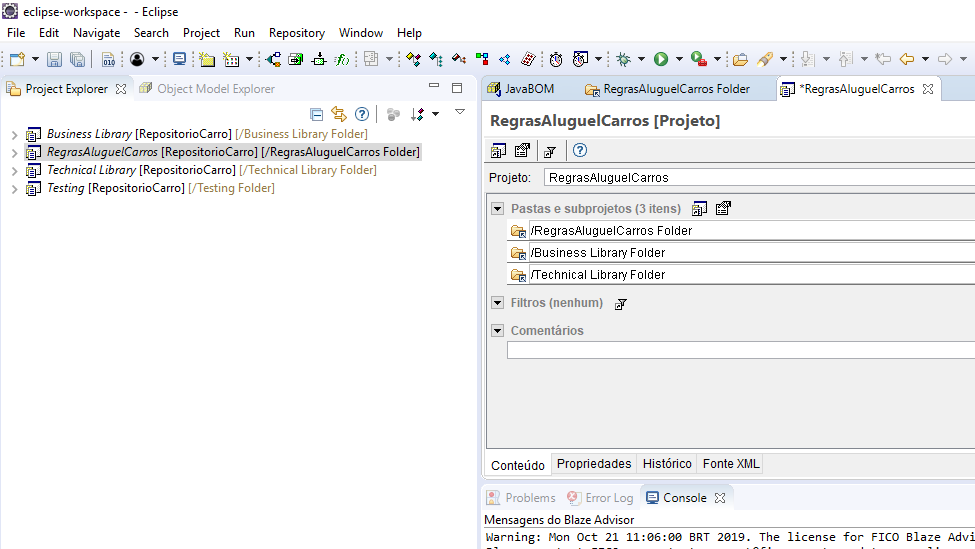
Task: Click the Run with toolbox icon
Action: [699, 59]
